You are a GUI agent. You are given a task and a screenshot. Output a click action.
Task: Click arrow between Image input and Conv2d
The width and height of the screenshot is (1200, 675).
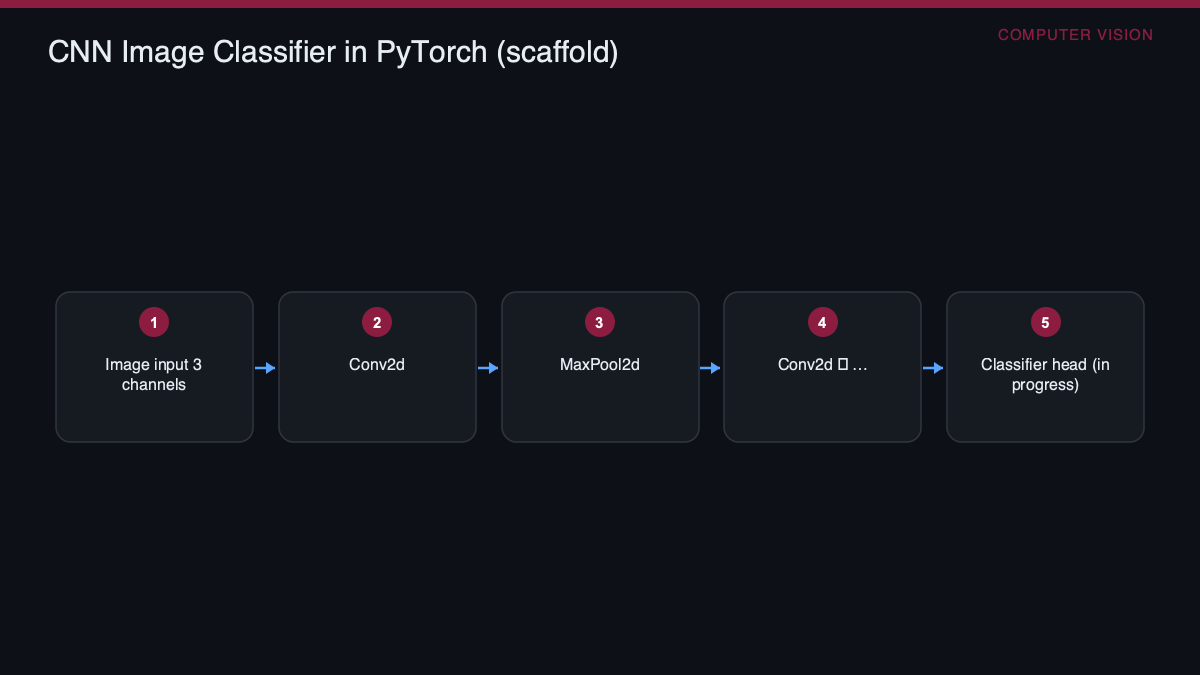265,368
